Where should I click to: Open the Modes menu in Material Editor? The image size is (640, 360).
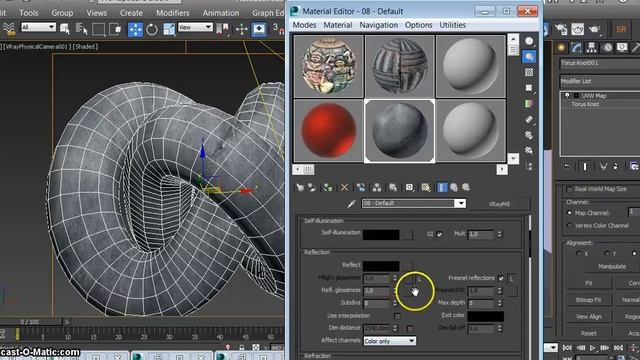coord(304,25)
